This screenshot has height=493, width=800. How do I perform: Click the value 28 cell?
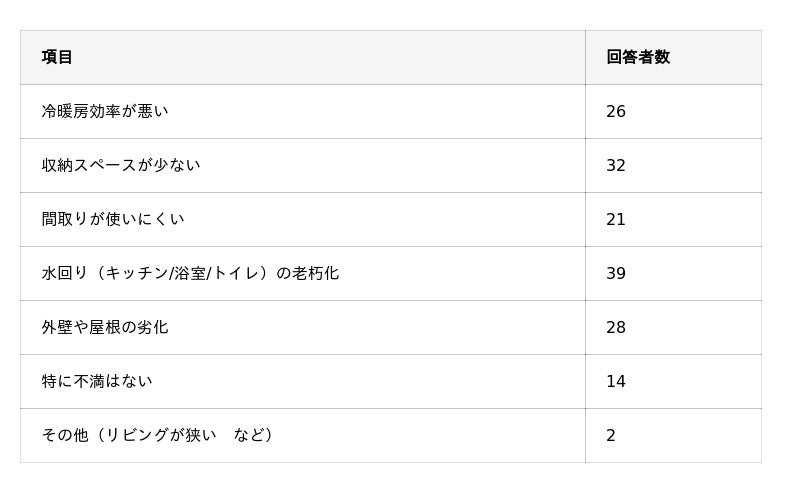coord(616,327)
